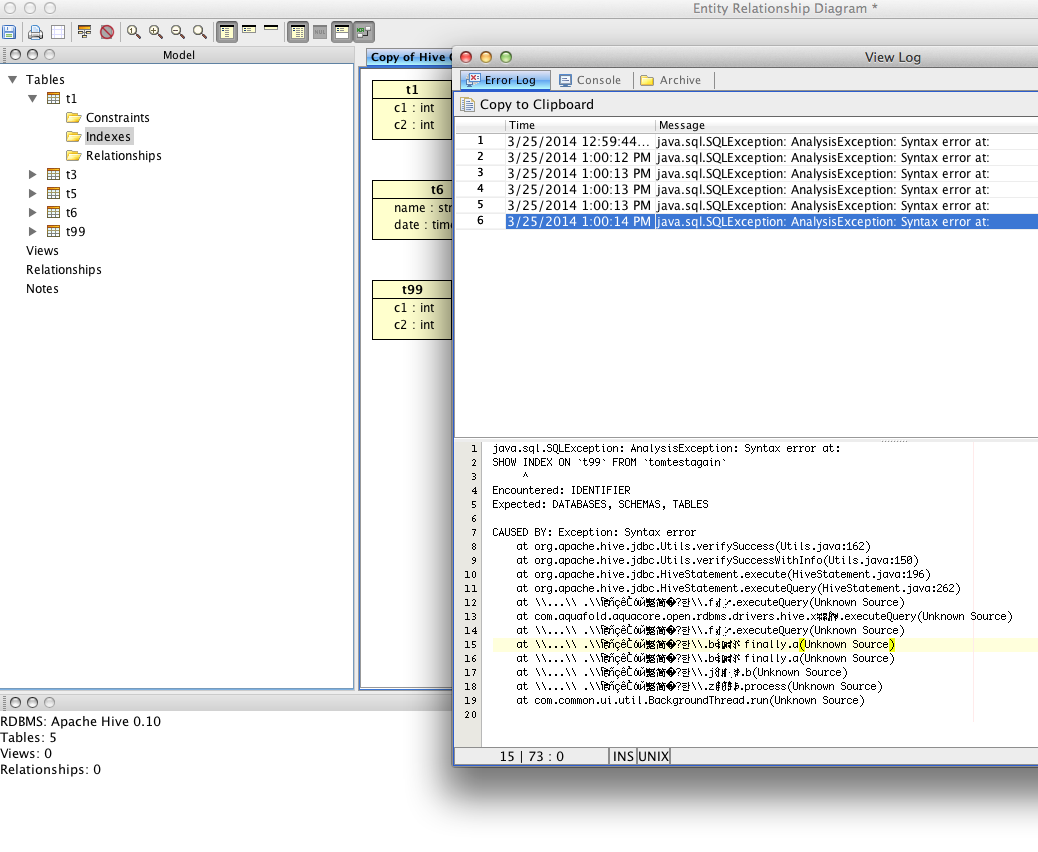Click the Zoom In magnifier icon
1038x852 pixels.
156,32
